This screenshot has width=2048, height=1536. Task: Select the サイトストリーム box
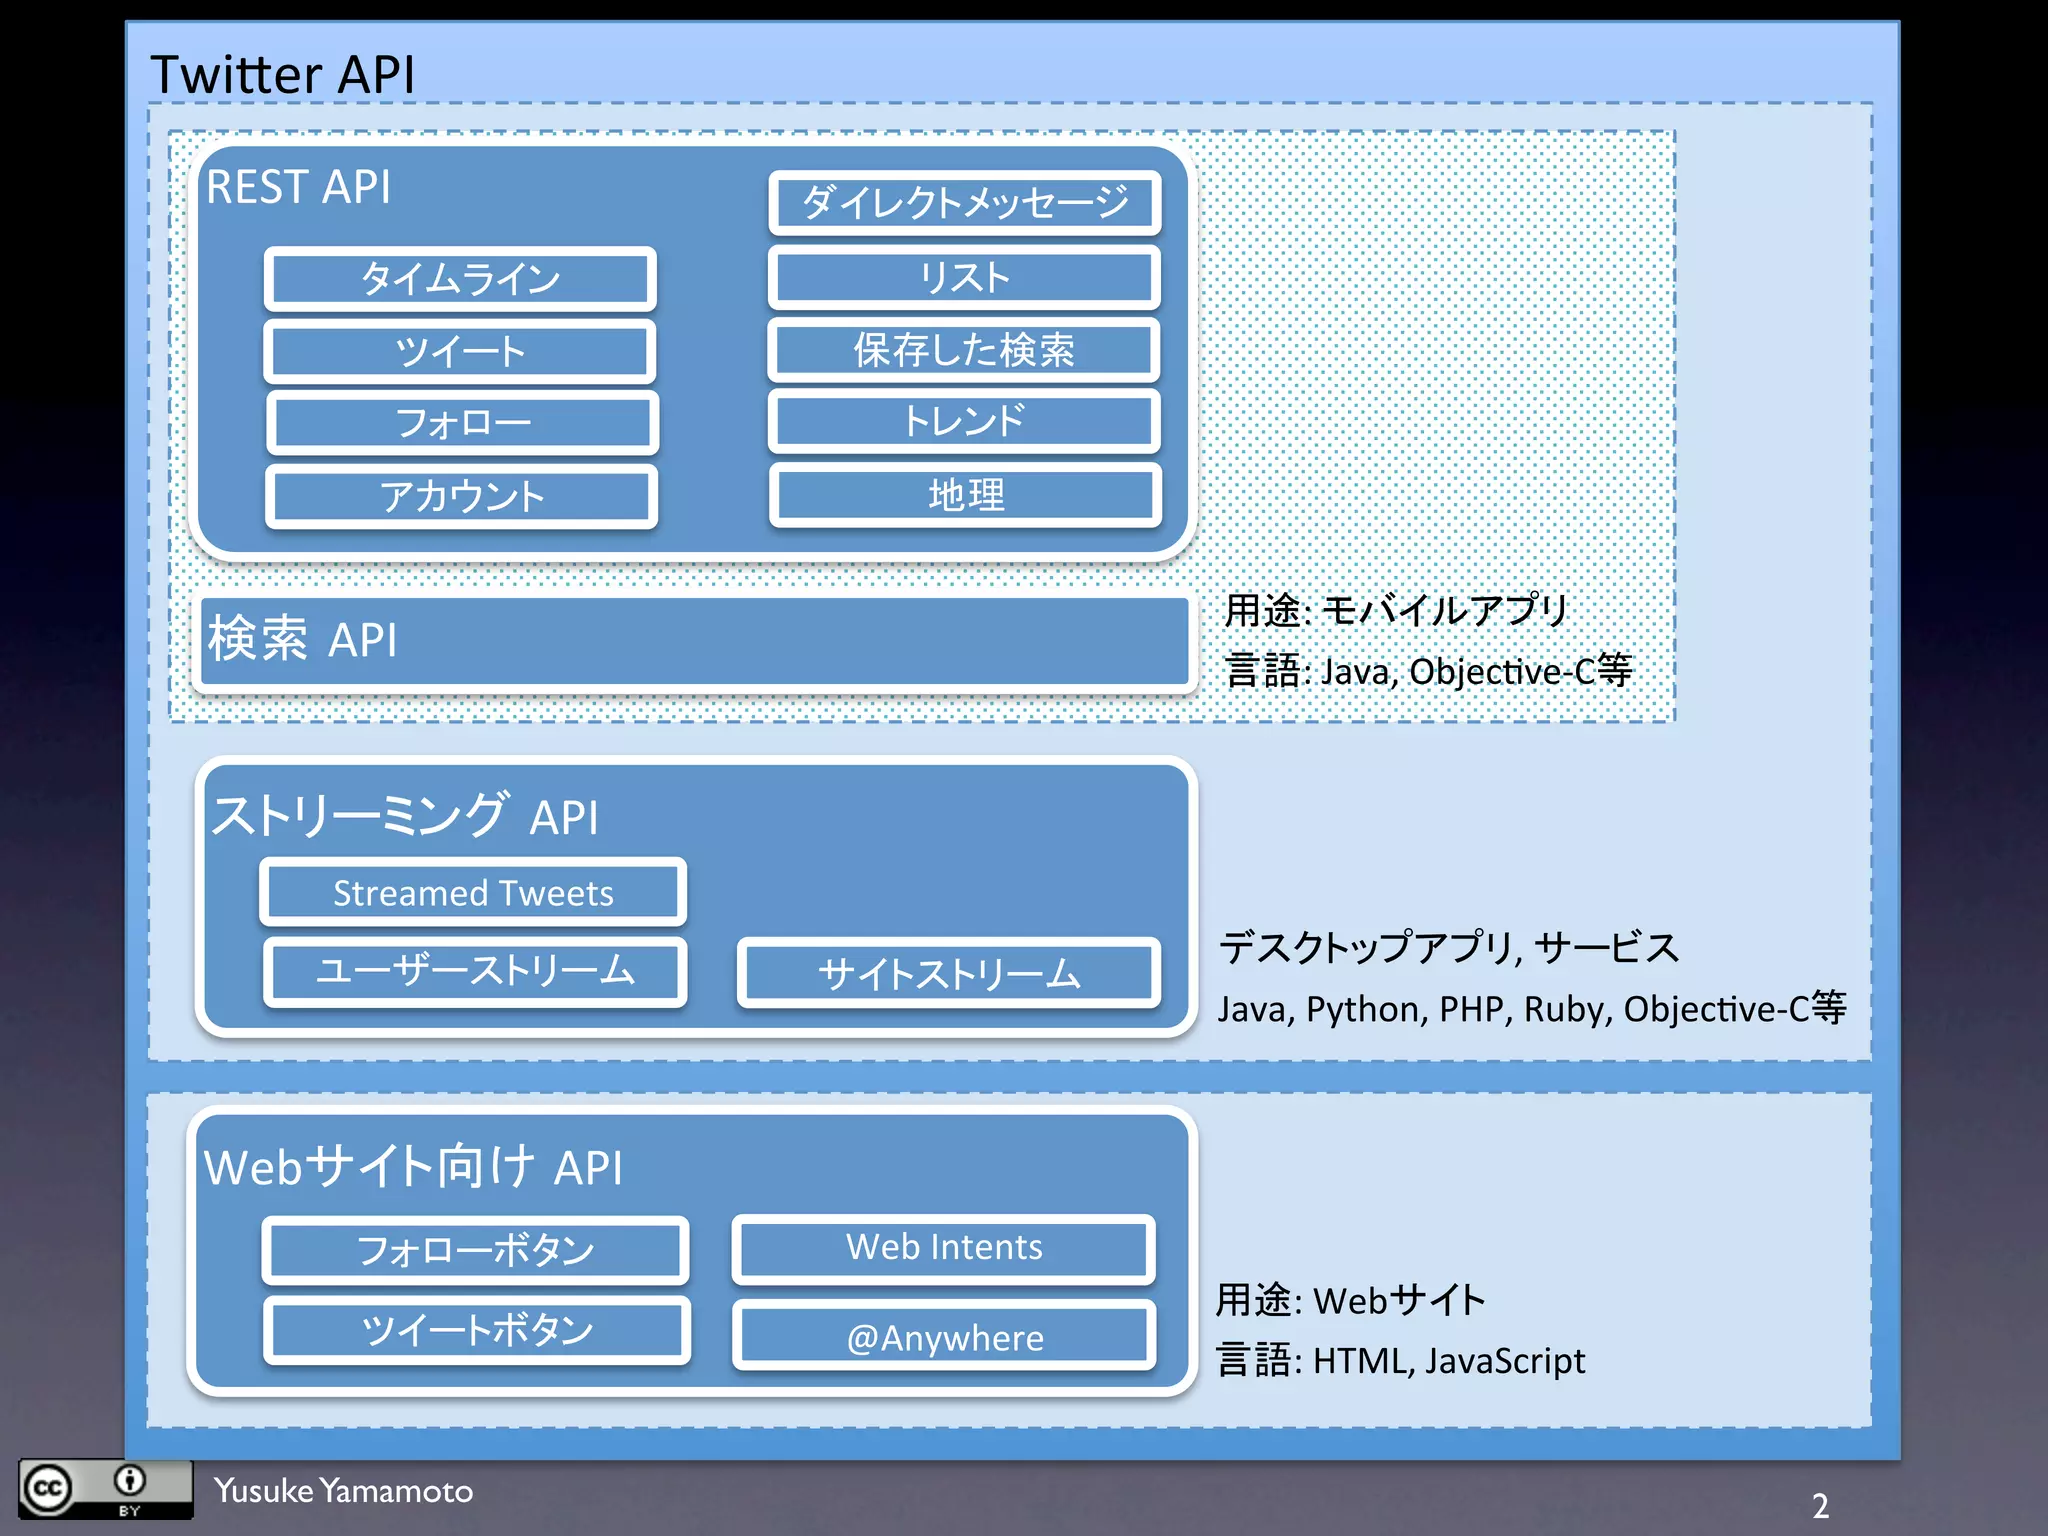(x=949, y=973)
